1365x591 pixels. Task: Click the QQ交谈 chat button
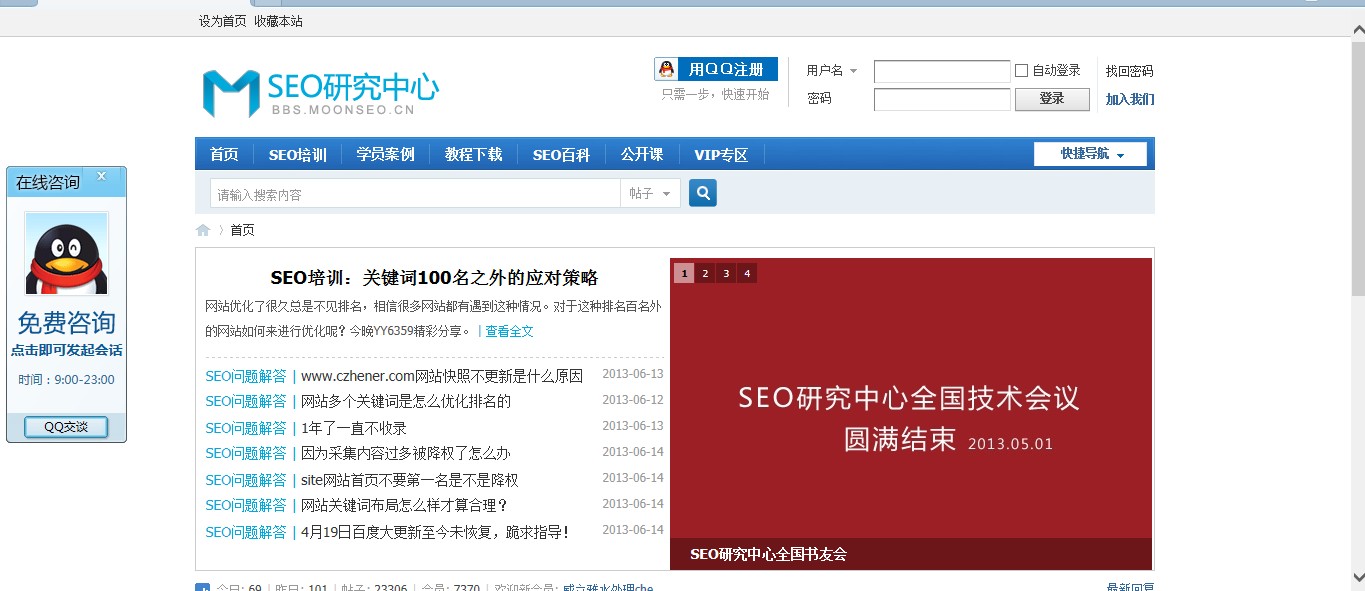(x=66, y=427)
